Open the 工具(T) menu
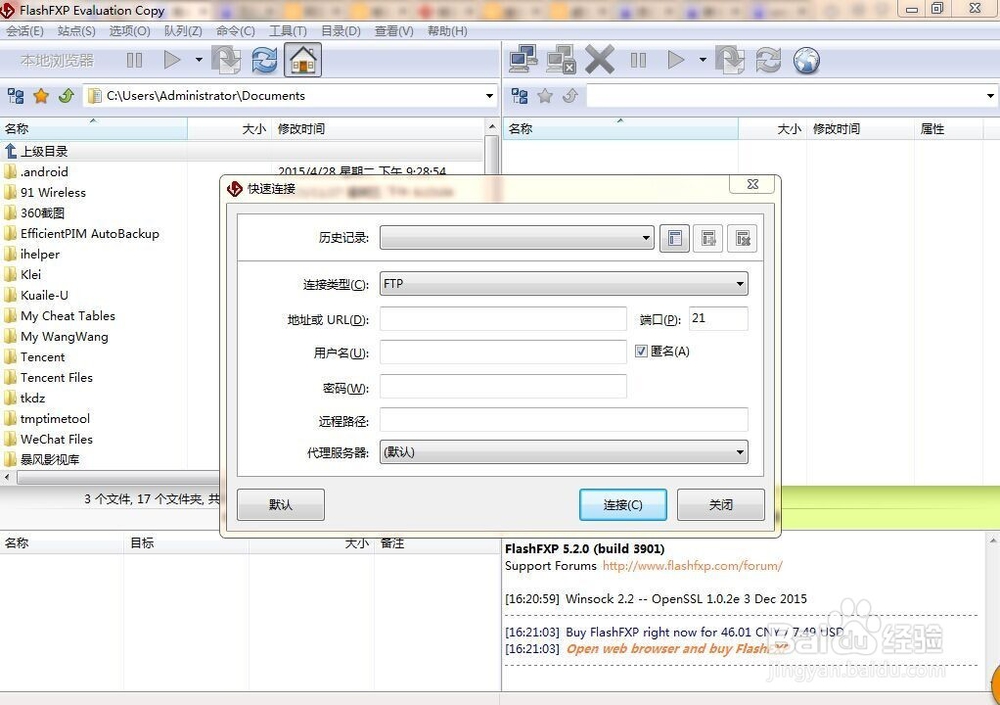The width and height of the screenshot is (1000, 705). 288,31
